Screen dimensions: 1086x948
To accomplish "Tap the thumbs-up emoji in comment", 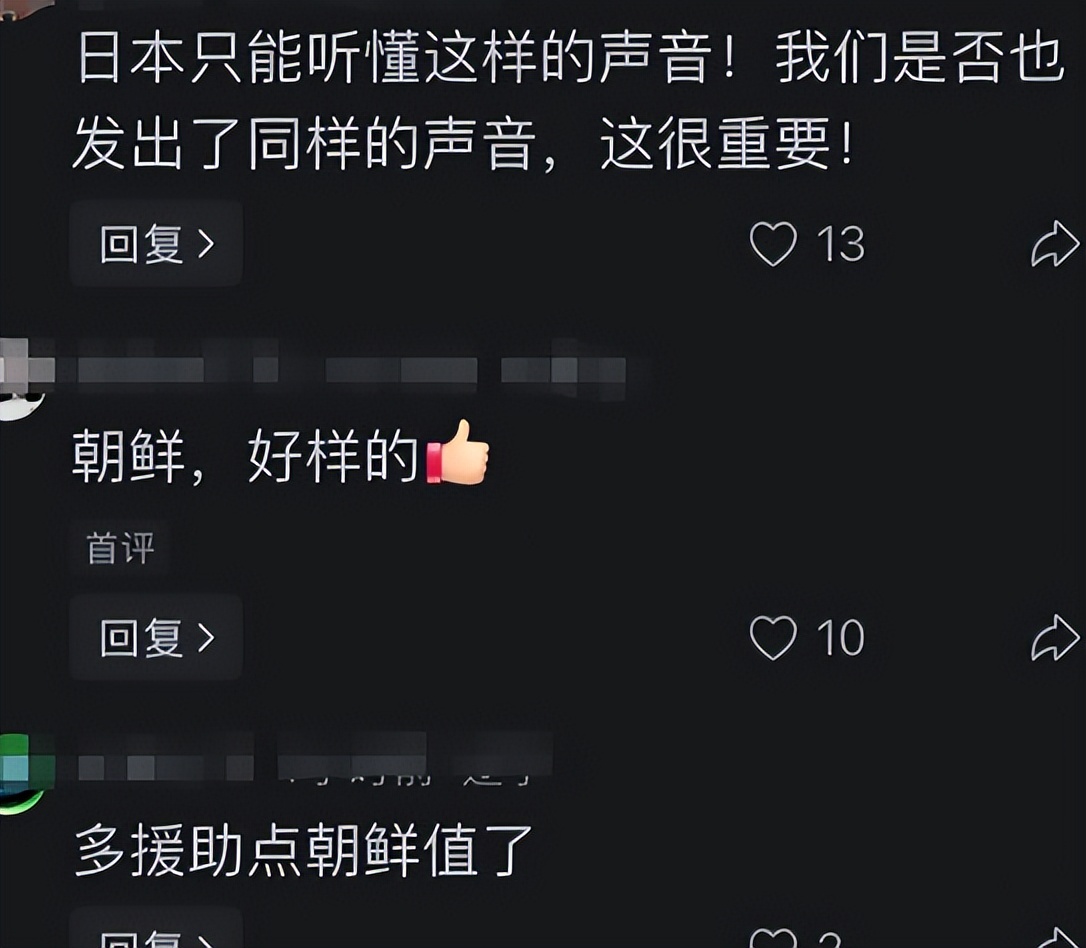I will tap(458, 453).
